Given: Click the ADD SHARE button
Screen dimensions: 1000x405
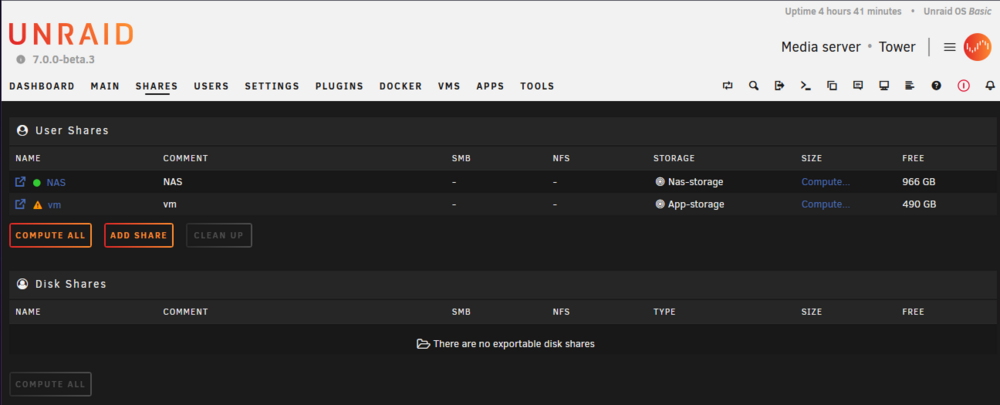Looking at the screenshot, I should click(138, 235).
